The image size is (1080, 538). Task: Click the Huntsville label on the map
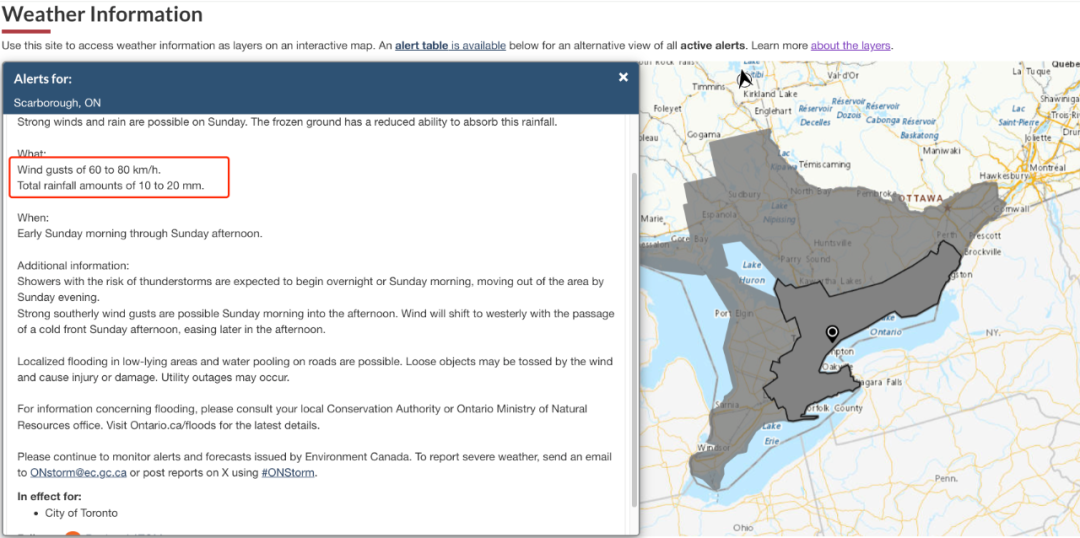(832, 243)
